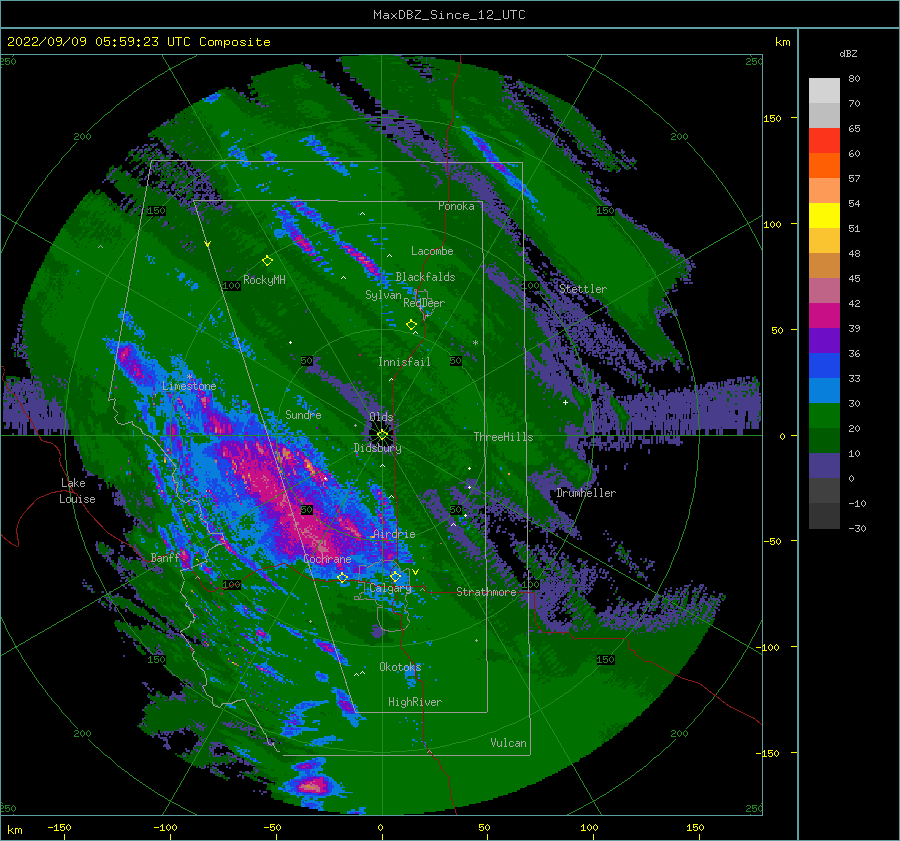Click the Sylvan label
Viewport: 900px width, 841px height.
coord(383,295)
